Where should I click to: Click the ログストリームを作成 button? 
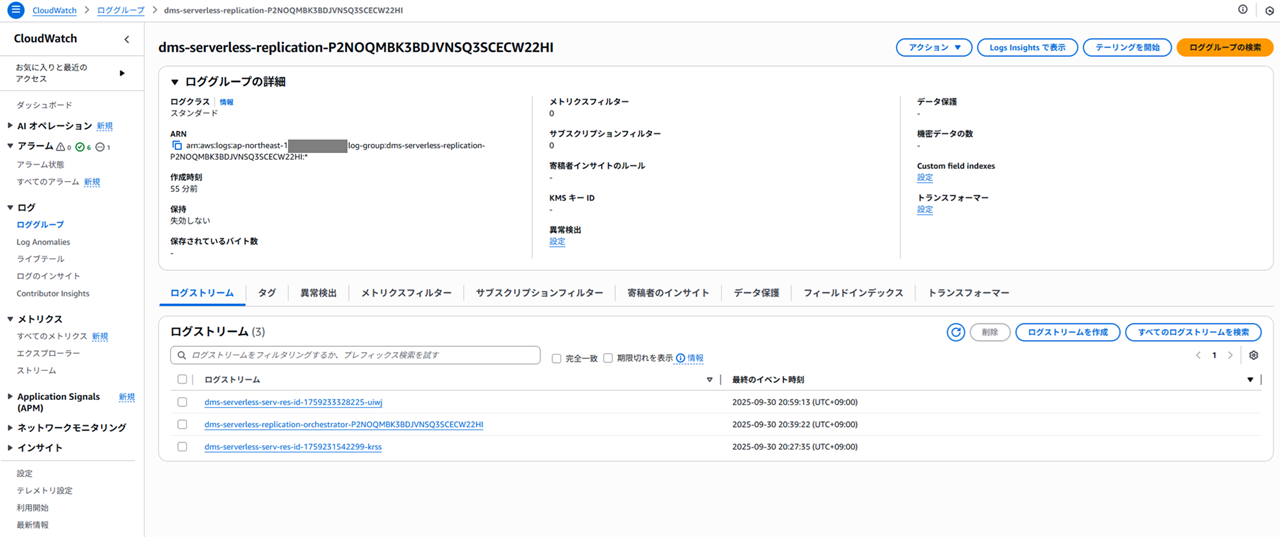(1068, 332)
